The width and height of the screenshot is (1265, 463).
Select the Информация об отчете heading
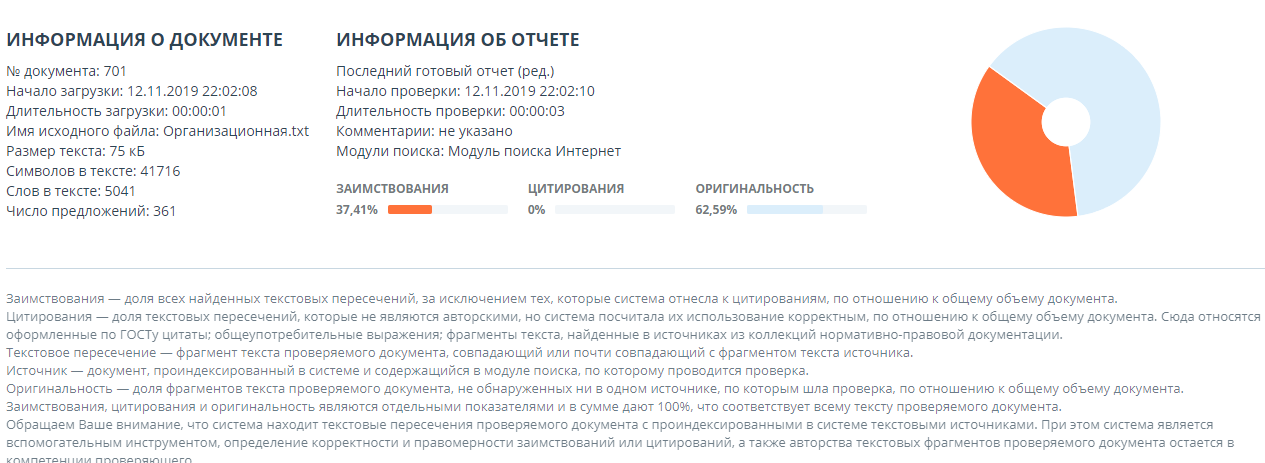click(458, 40)
